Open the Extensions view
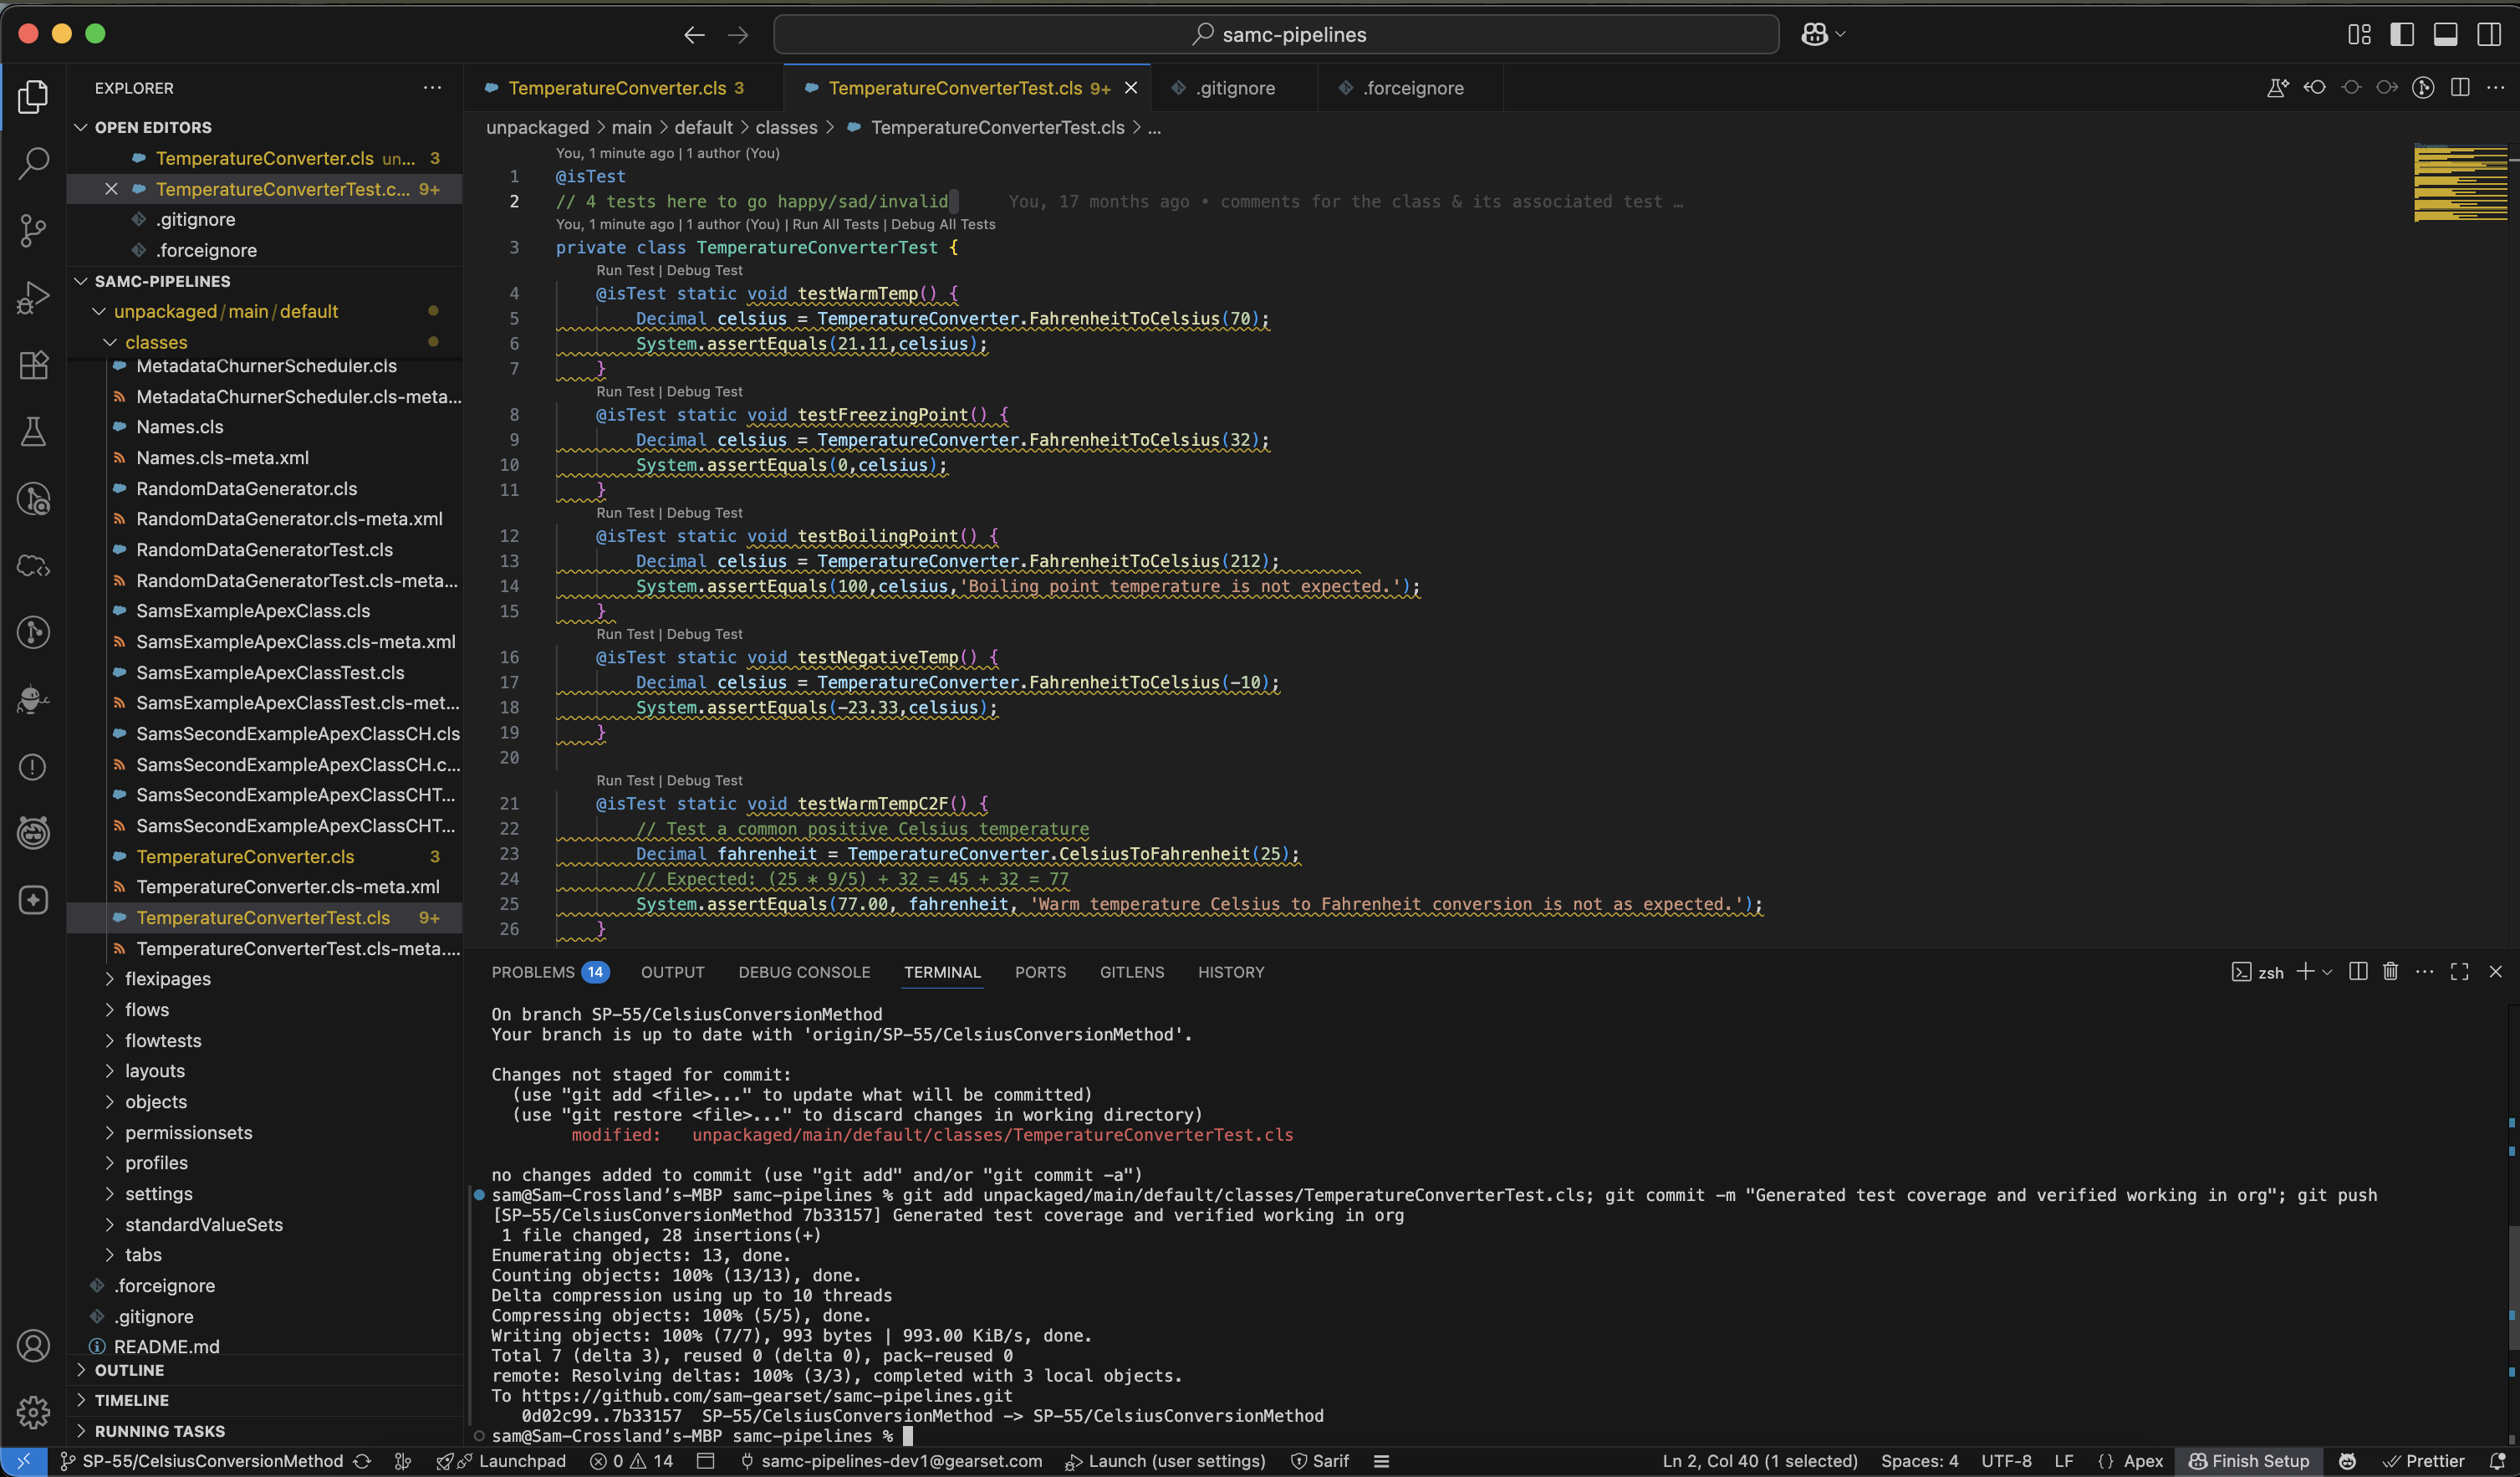Screen dimensions: 2520x1477 pyautogui.click(x=33, y=365)
